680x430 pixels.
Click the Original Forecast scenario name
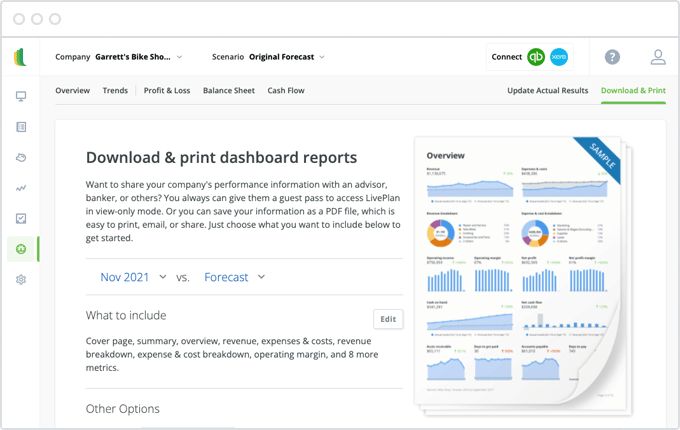(281, 57)
